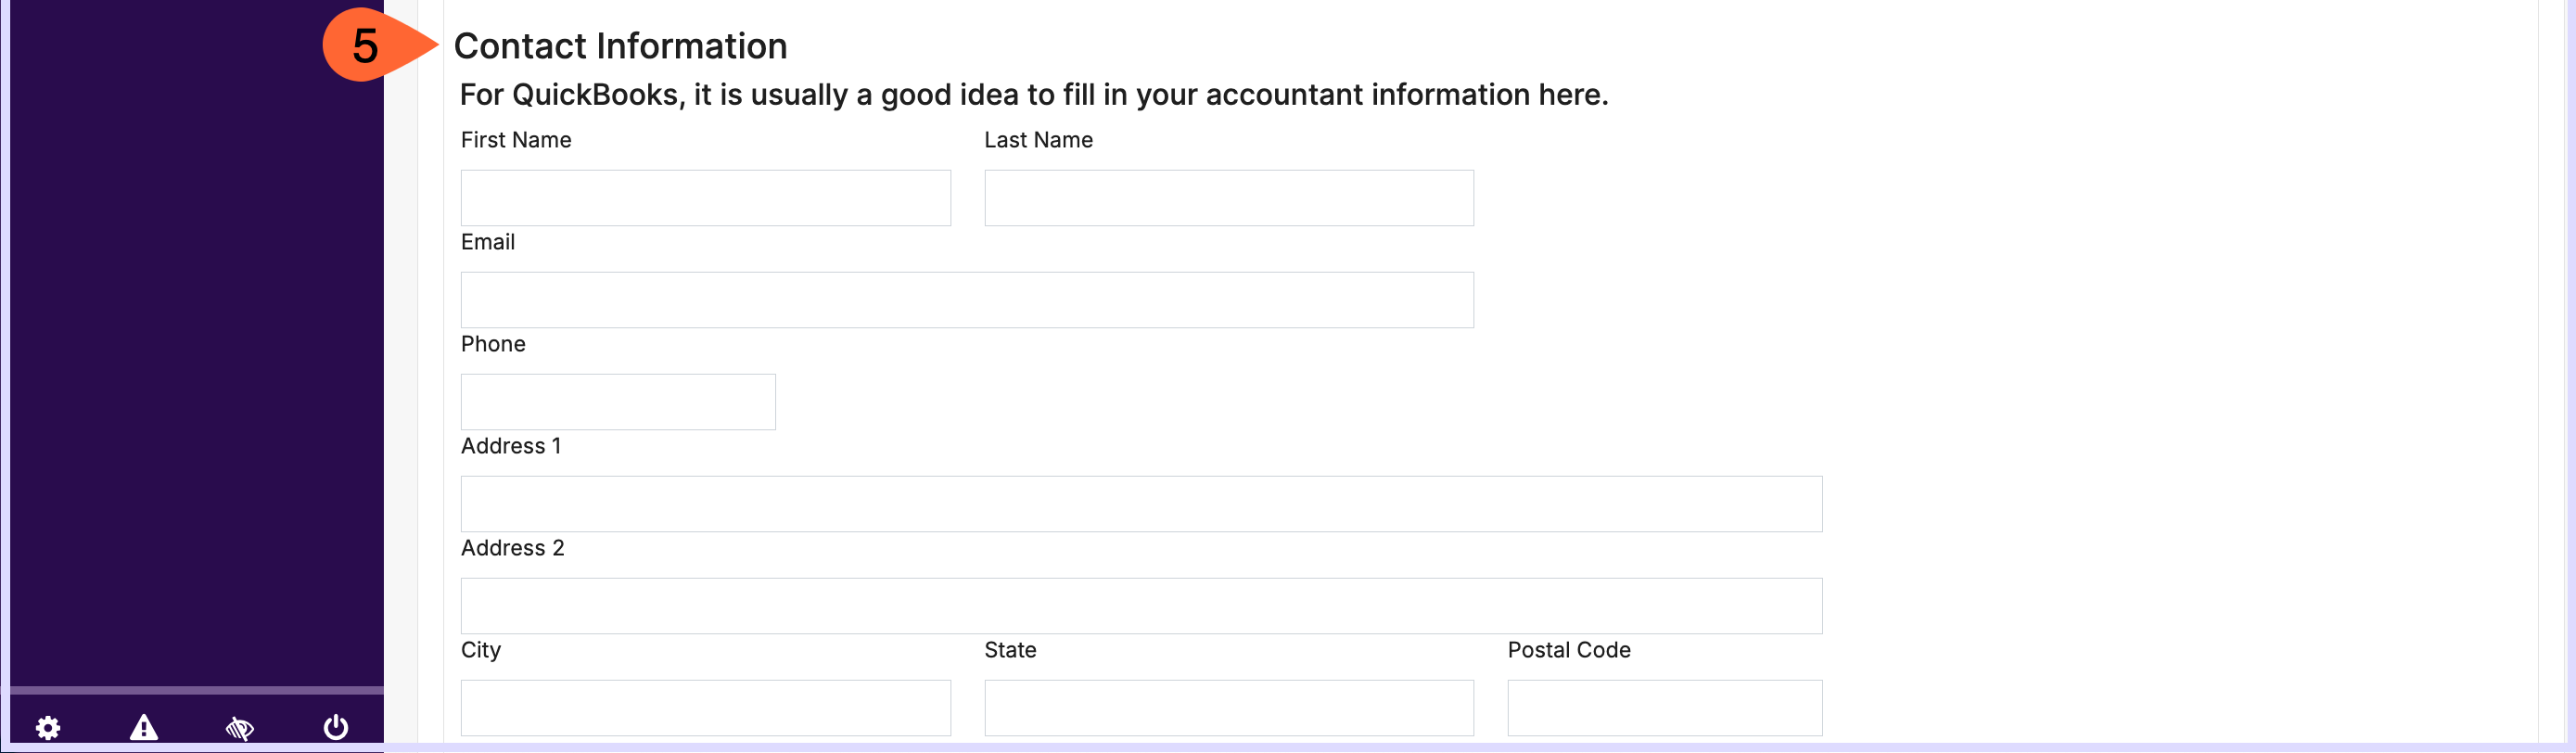Click into the State field
Viewport: 2576px width, 753px height.
(1229, 708)
